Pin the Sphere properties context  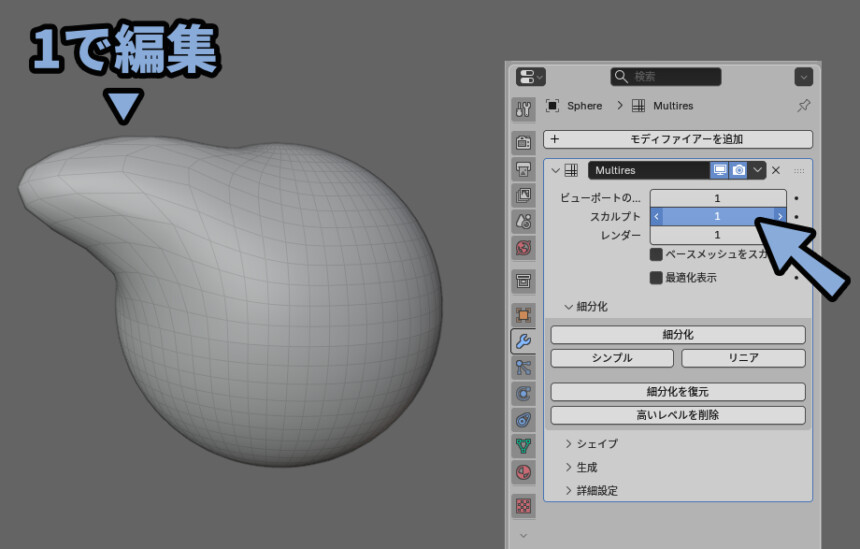[803, 106]
